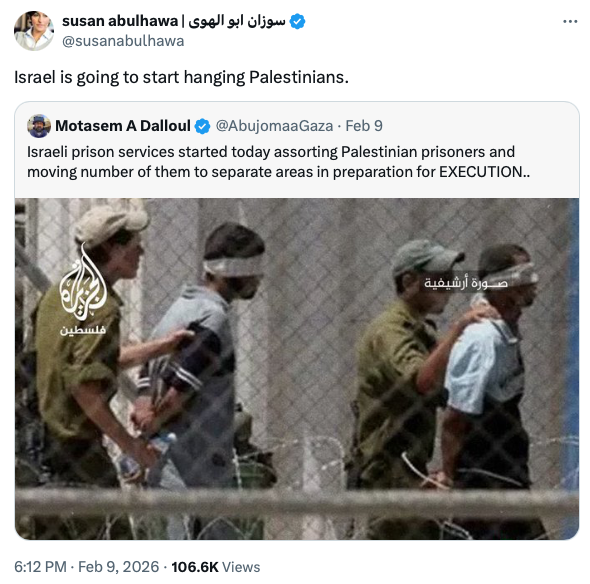Click the Feb 9 date on quoted tweet
The image size is (590, 584).
coord(364,126)
